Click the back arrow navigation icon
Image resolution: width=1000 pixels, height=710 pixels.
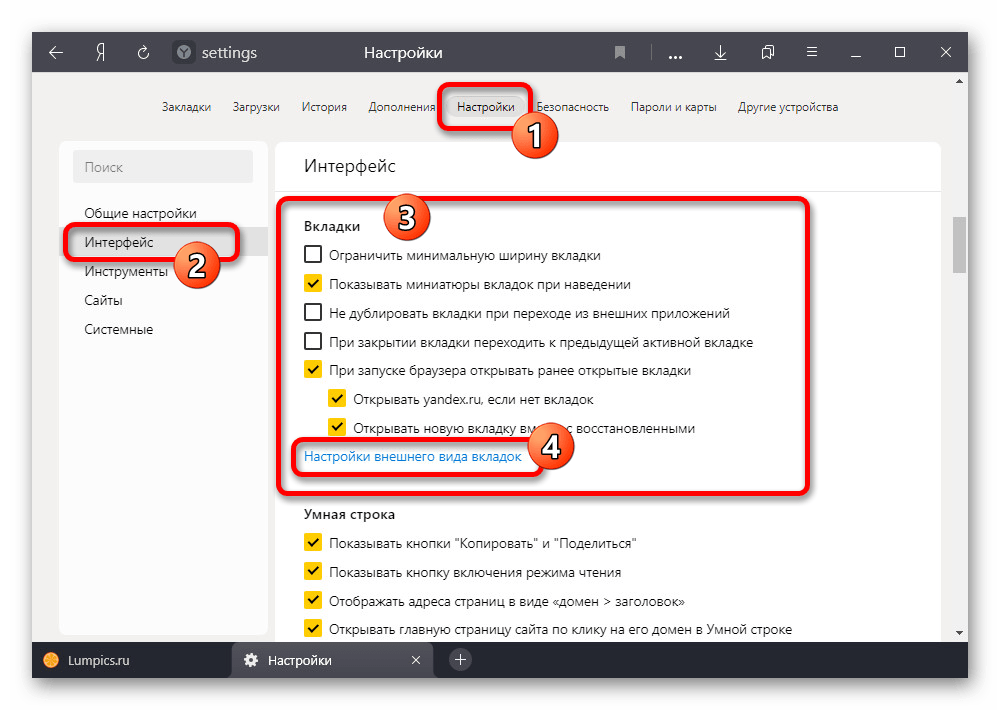56,53
